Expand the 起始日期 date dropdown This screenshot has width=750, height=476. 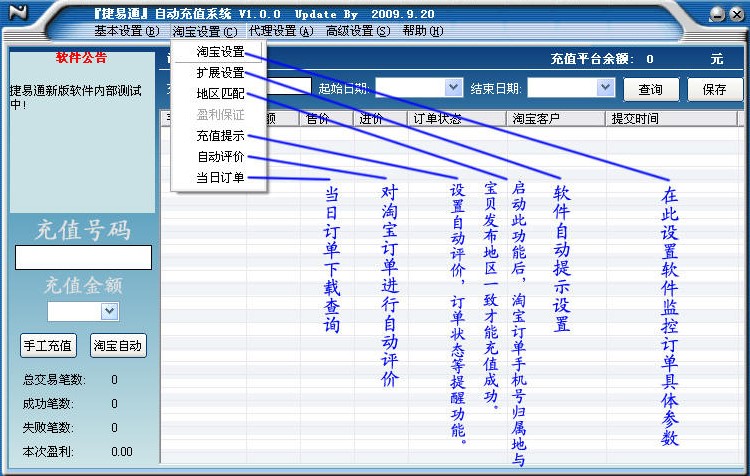pyautogui.click(x=453, y=88)
